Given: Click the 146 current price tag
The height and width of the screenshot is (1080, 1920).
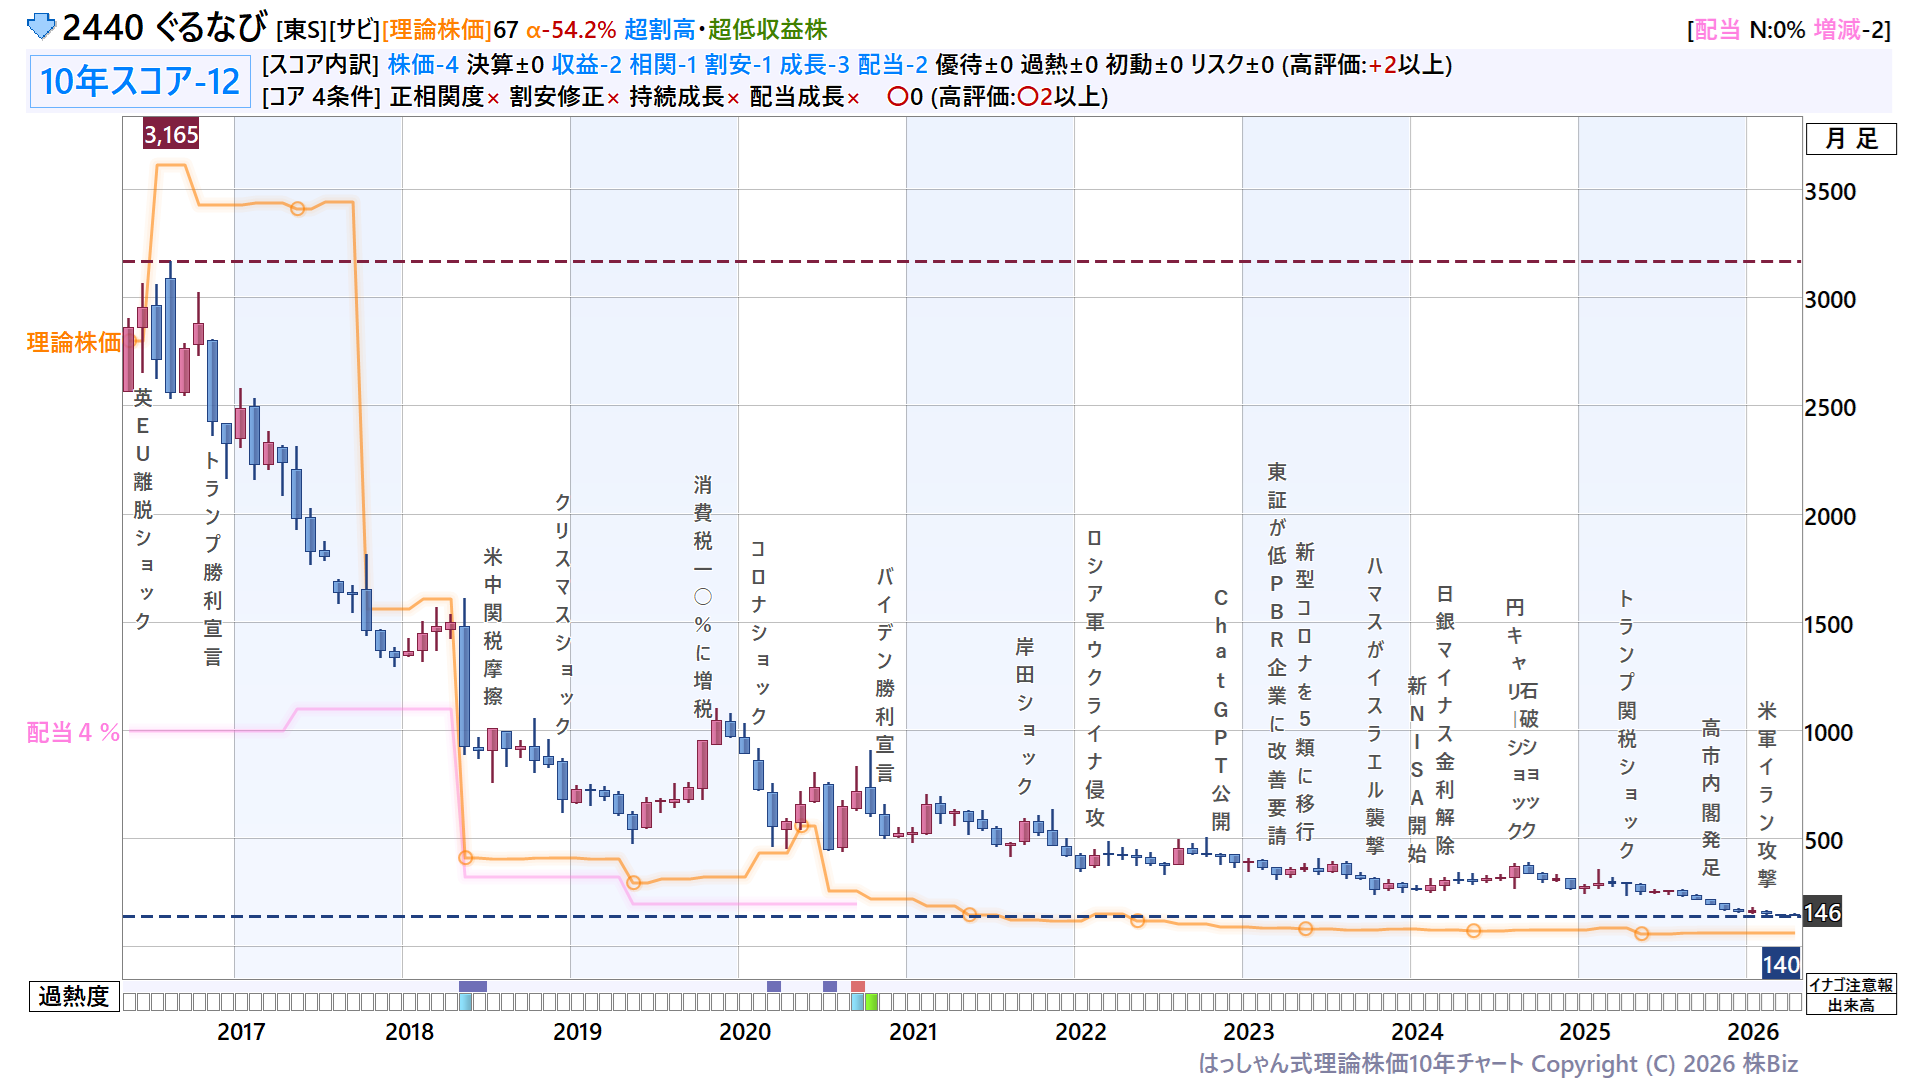Looking at the screenshot, I should pos(1822,912).
